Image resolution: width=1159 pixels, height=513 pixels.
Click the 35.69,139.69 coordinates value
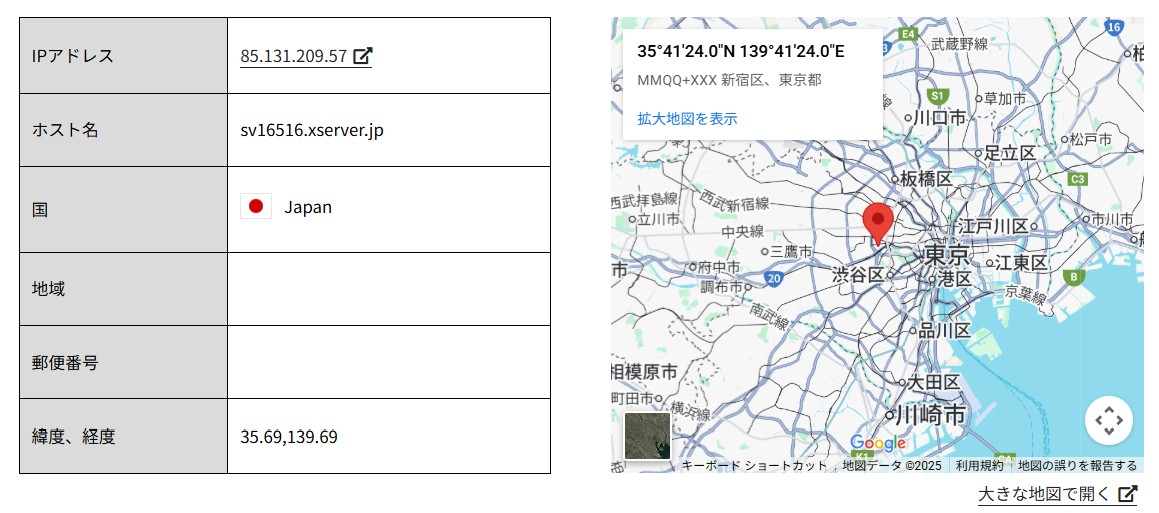pos(288,436)
